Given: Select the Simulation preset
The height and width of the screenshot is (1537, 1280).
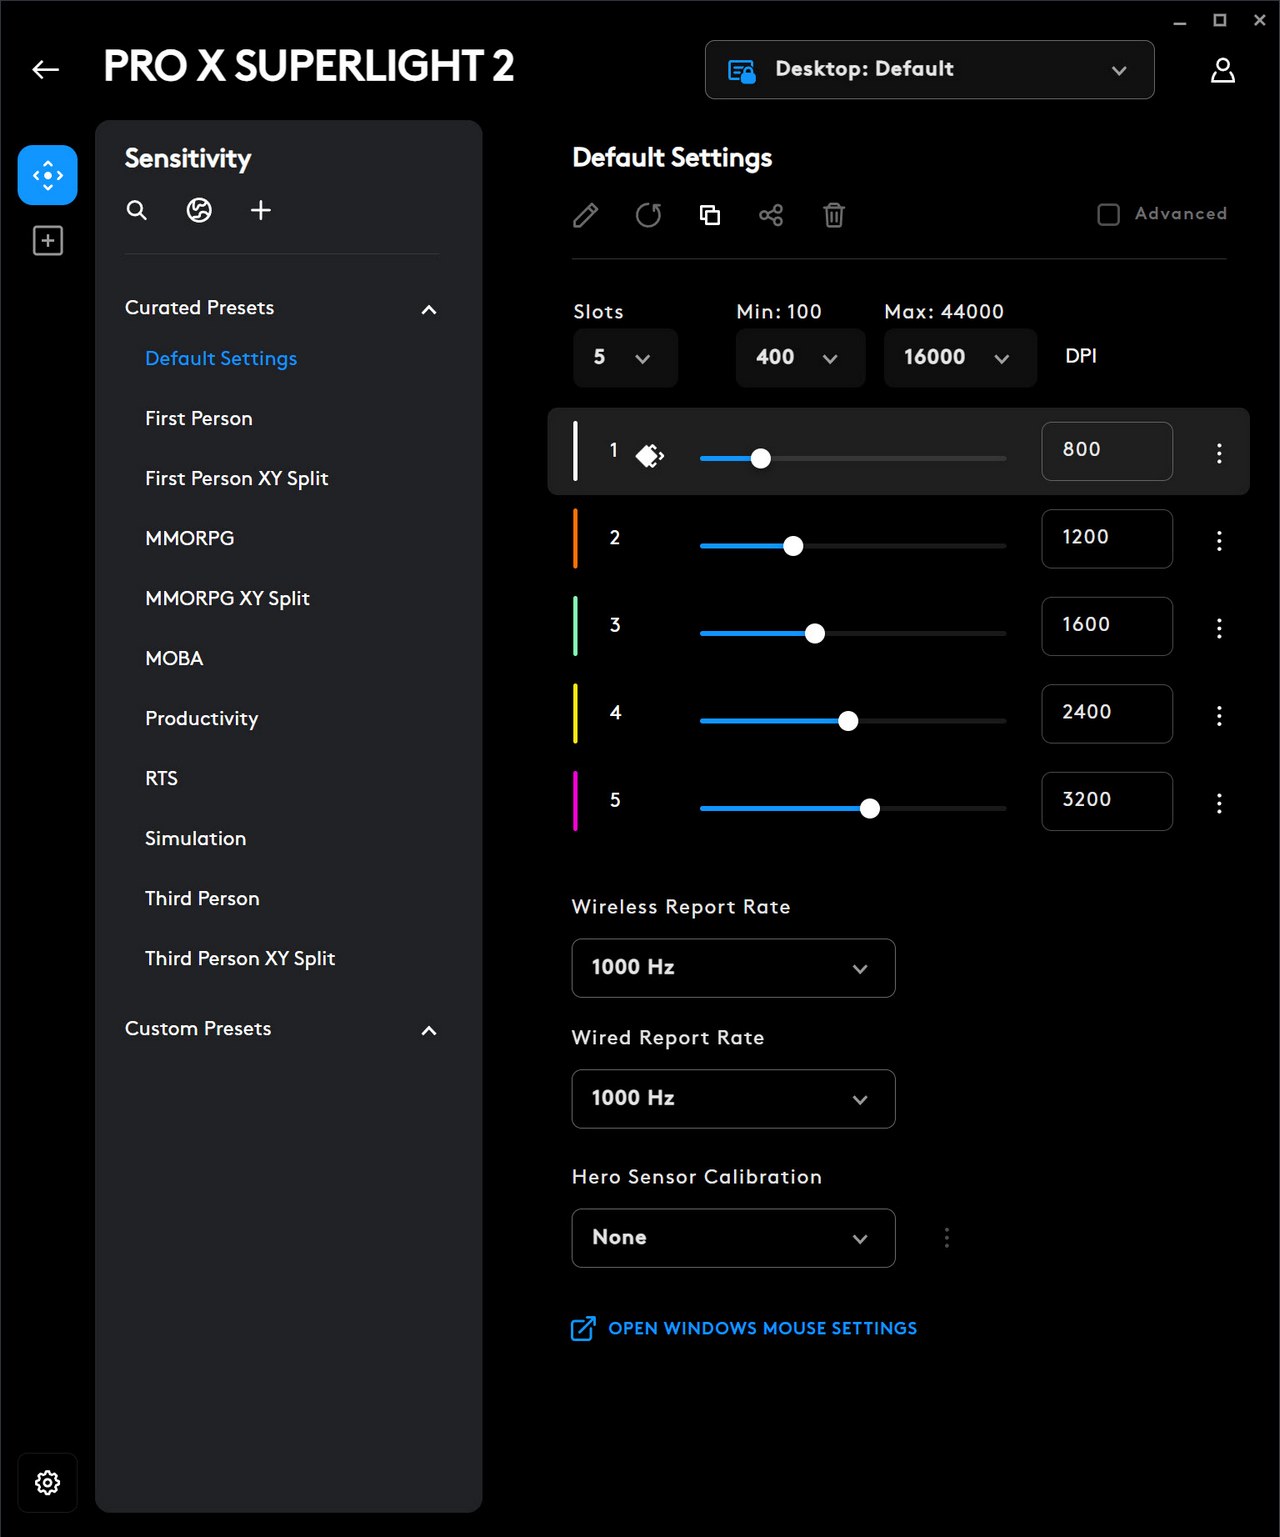Looking at the screenshot, I should 195,838.
